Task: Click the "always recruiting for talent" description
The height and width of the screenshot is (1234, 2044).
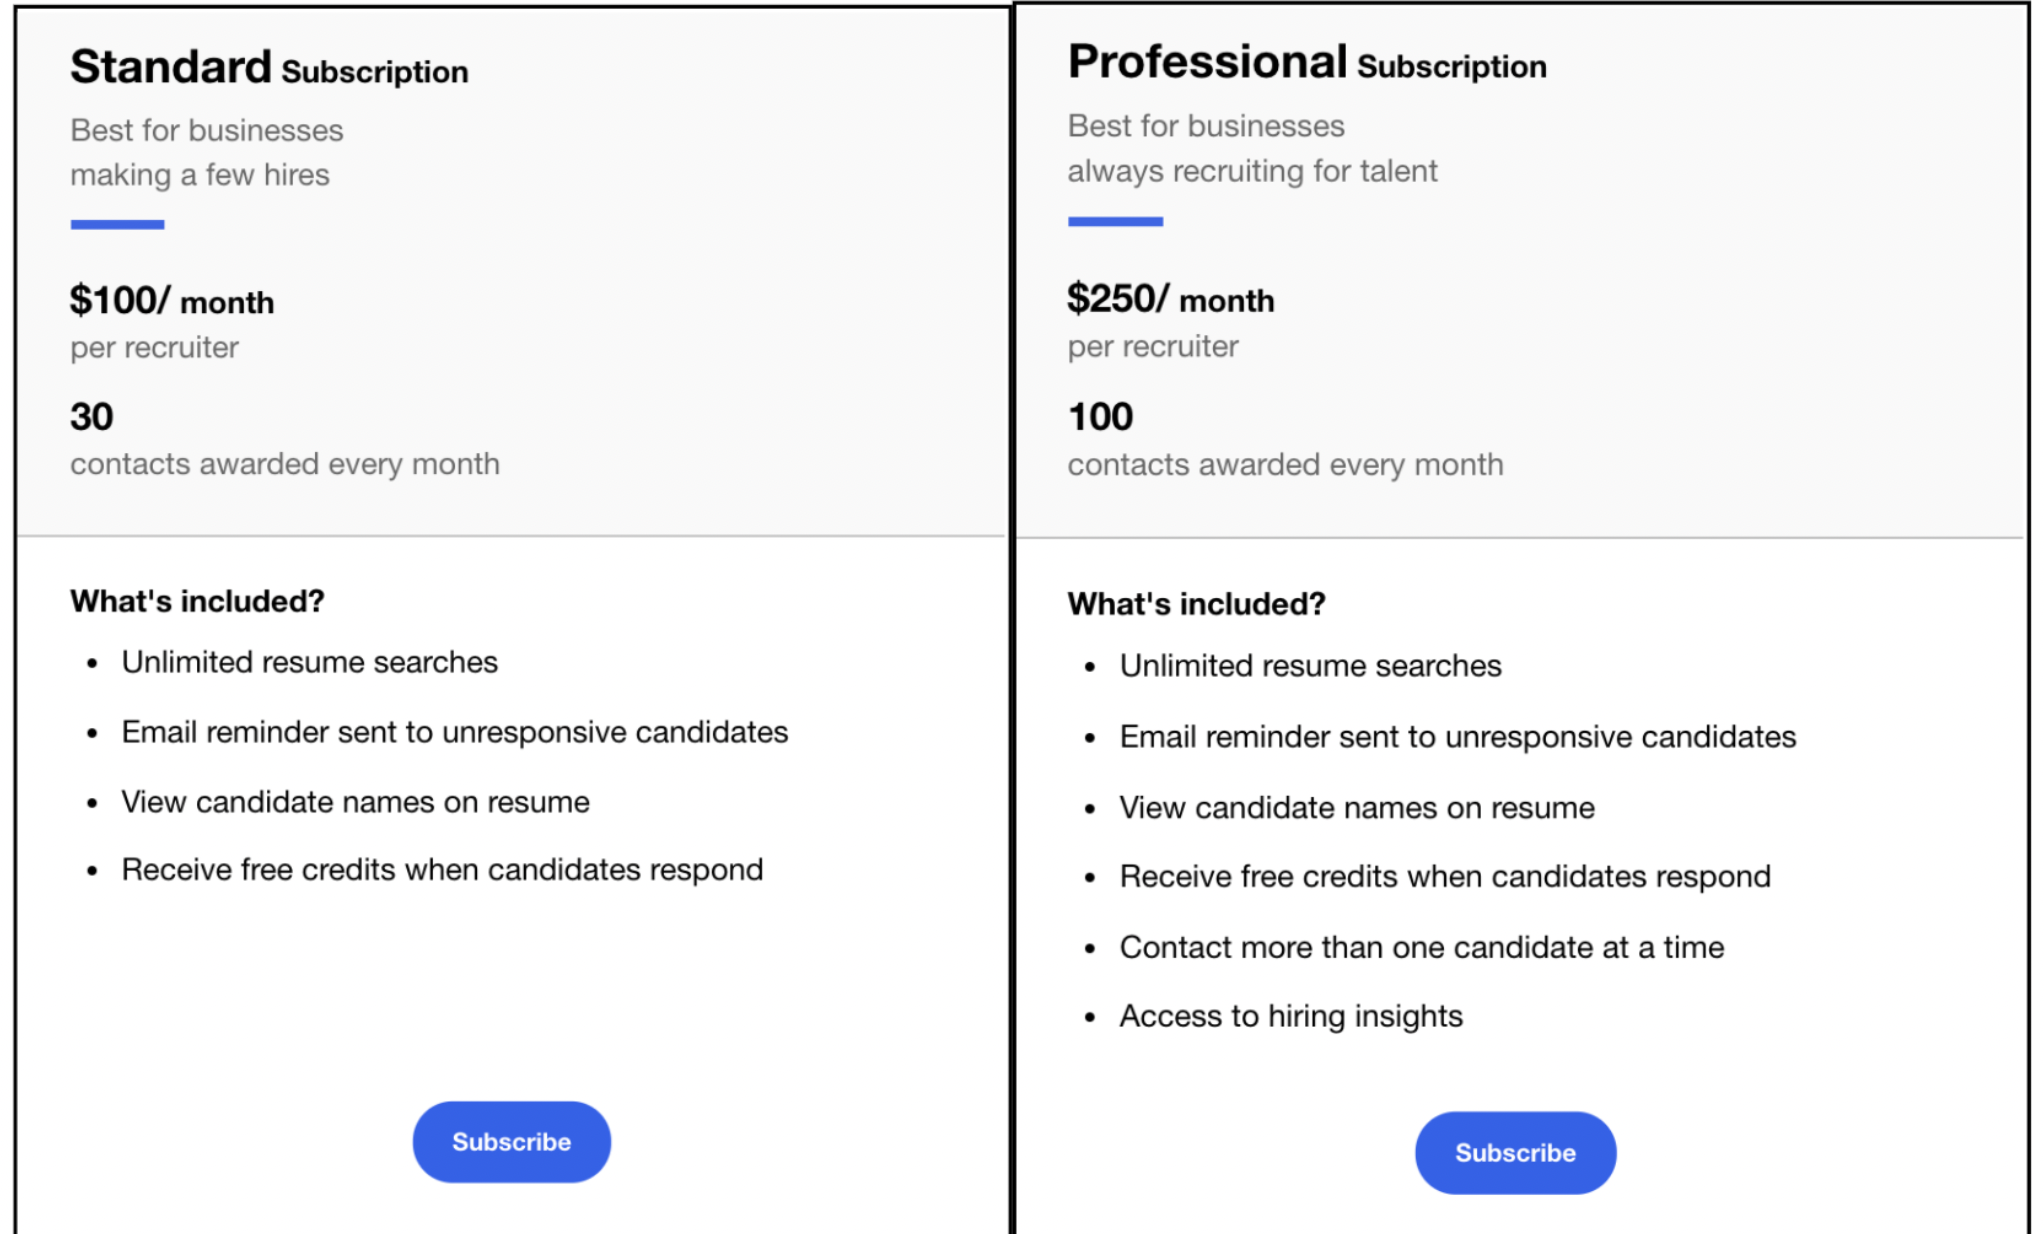Action: tap(1252, 171)
